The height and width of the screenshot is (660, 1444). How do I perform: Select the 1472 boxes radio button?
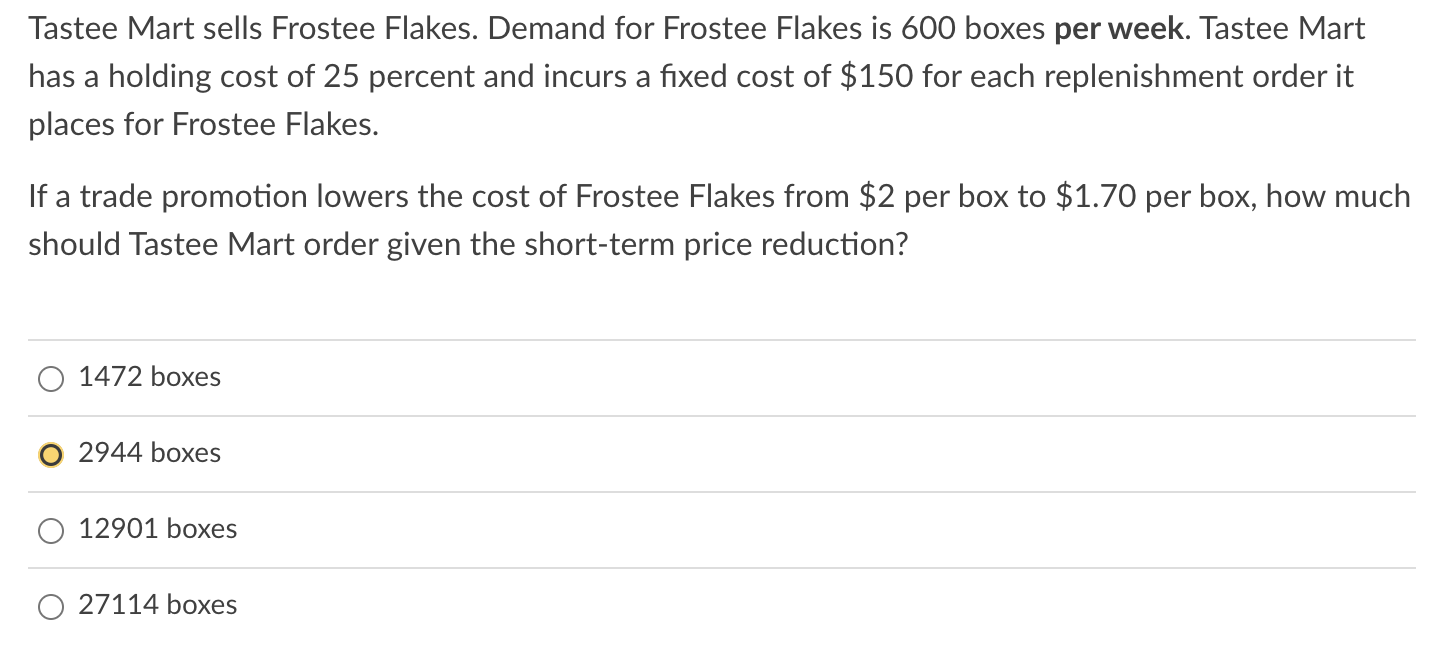49,379
